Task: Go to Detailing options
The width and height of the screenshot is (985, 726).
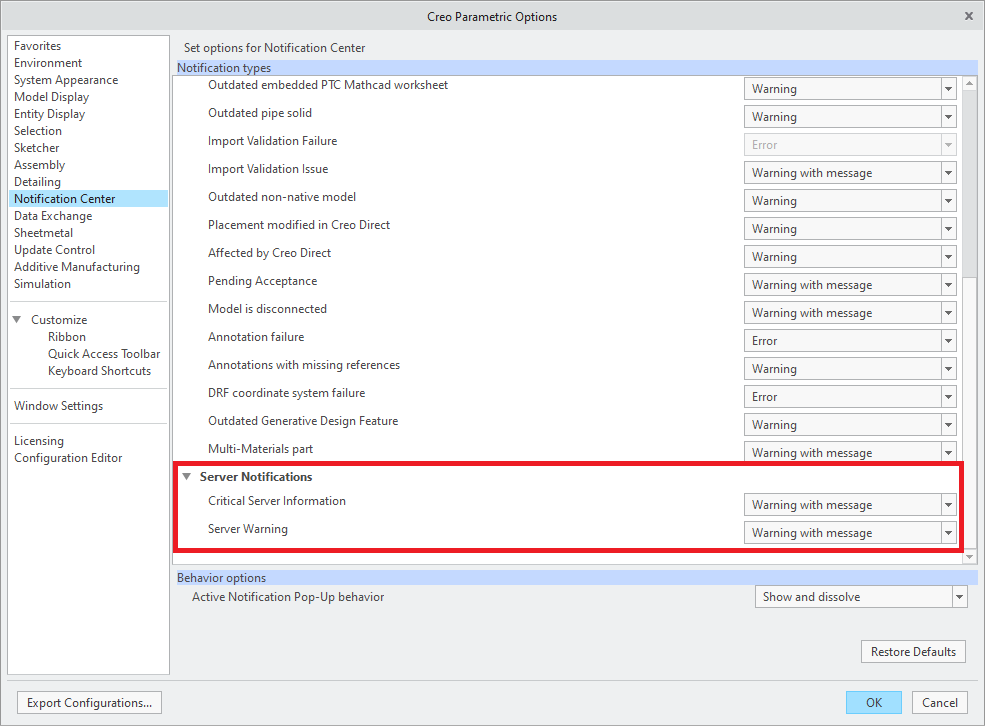Action: pyautogui.click(x=37, y=182)
